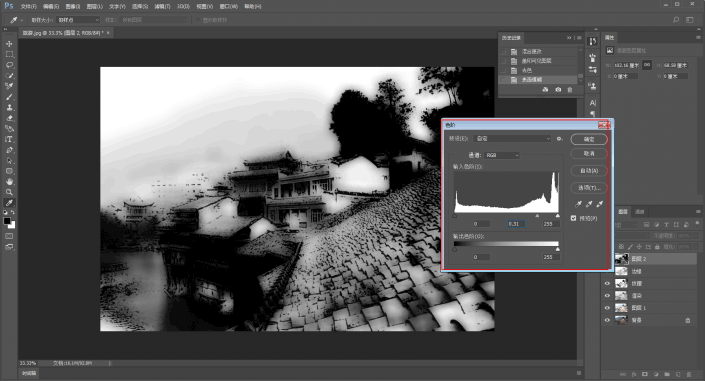Open the 文件(F) menu
705x381 pixels.
point(28,6)
